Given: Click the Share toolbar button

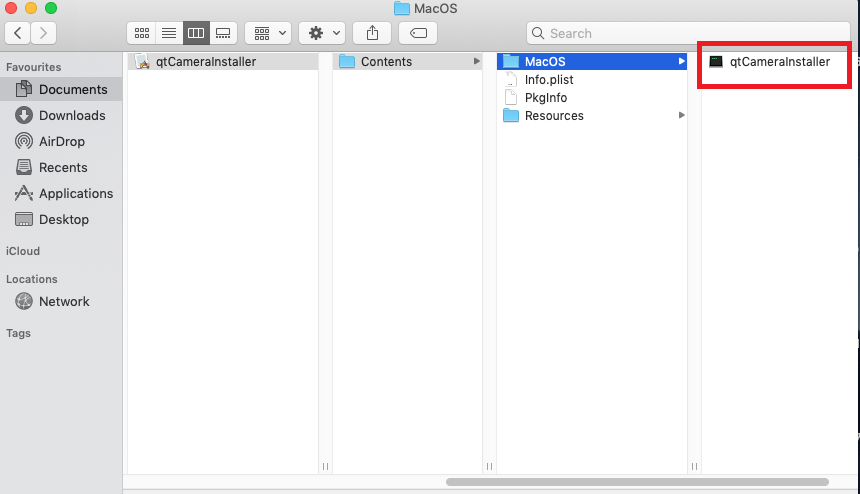Looking at the screenshot, I should (372, 33).
